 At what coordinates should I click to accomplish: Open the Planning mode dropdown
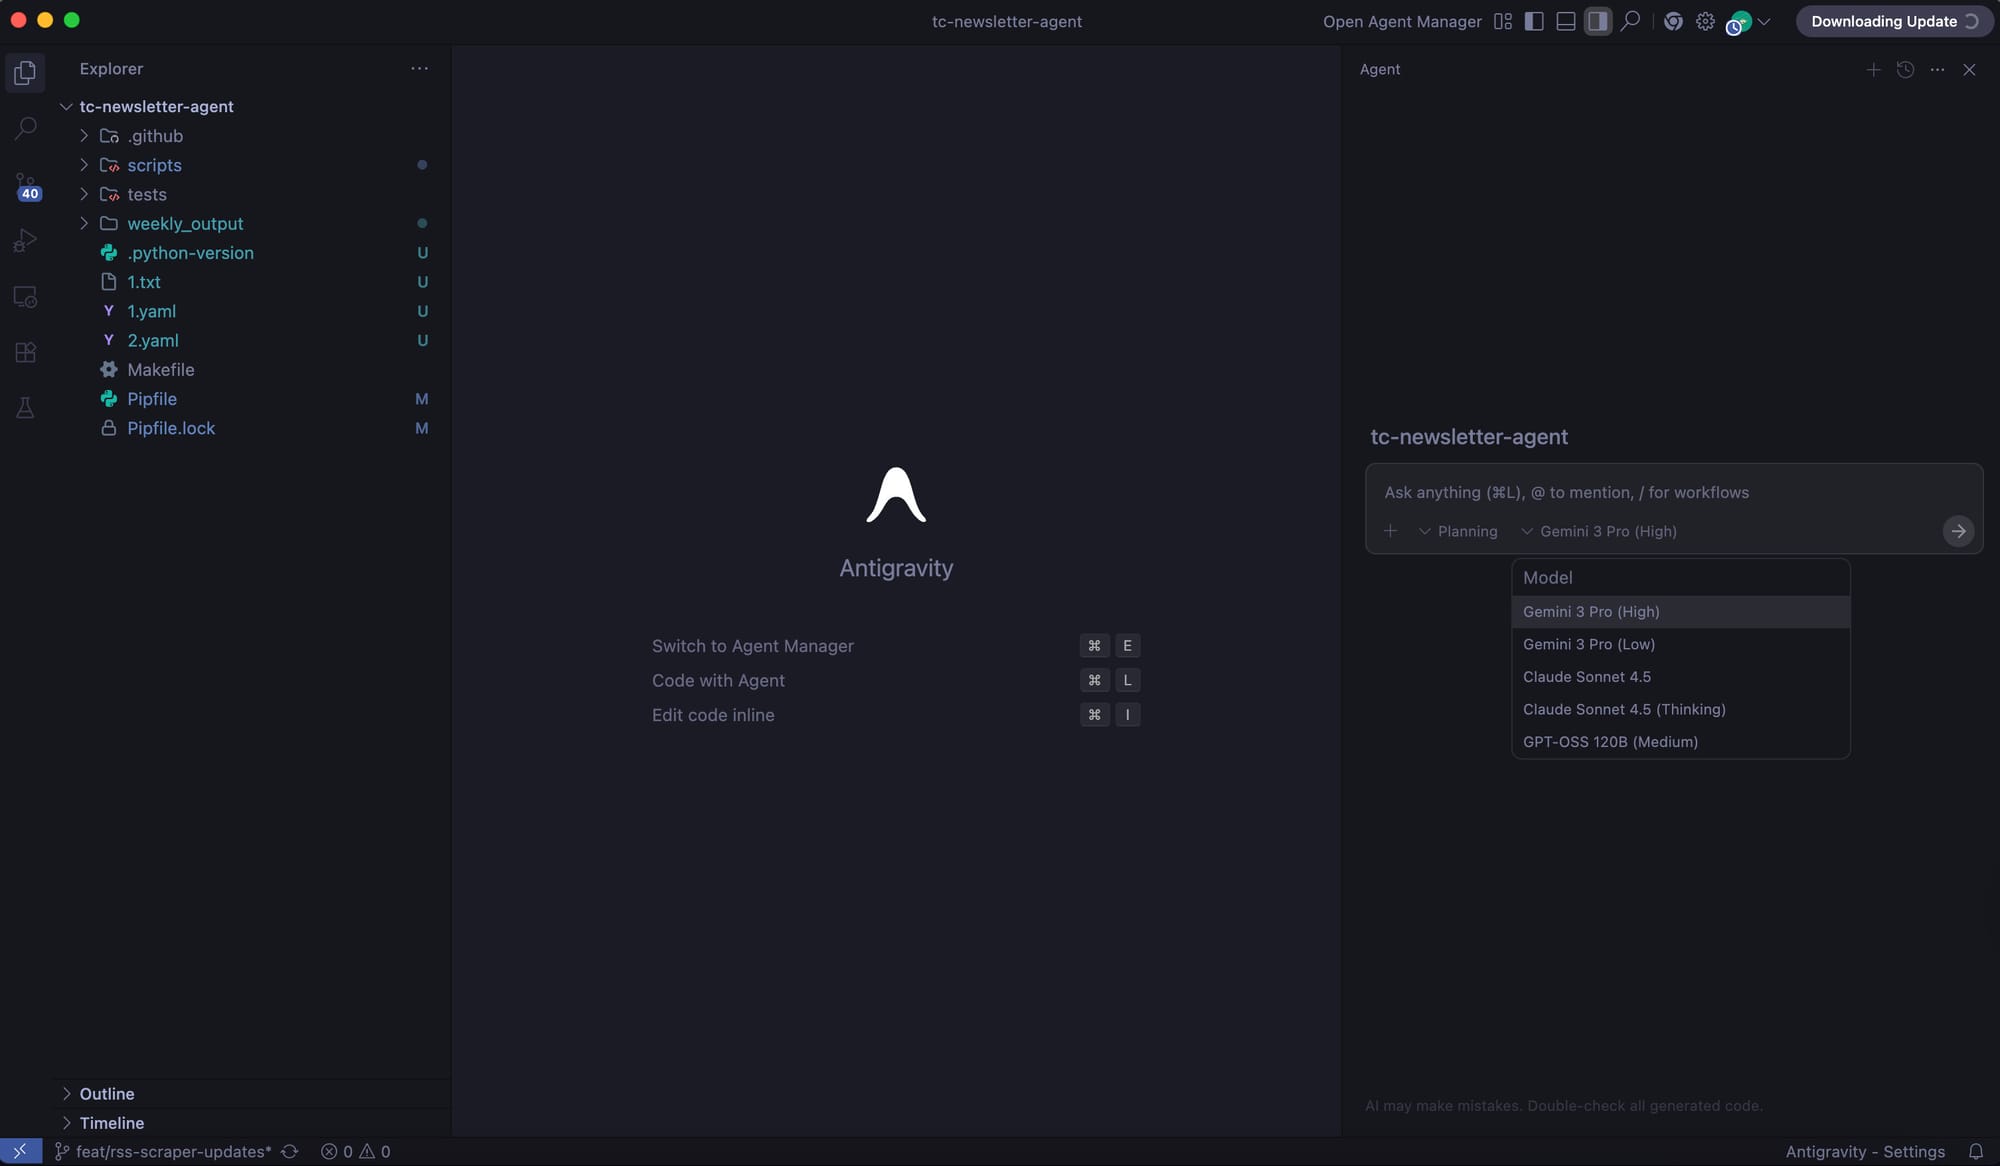(x=1458, y=531)
